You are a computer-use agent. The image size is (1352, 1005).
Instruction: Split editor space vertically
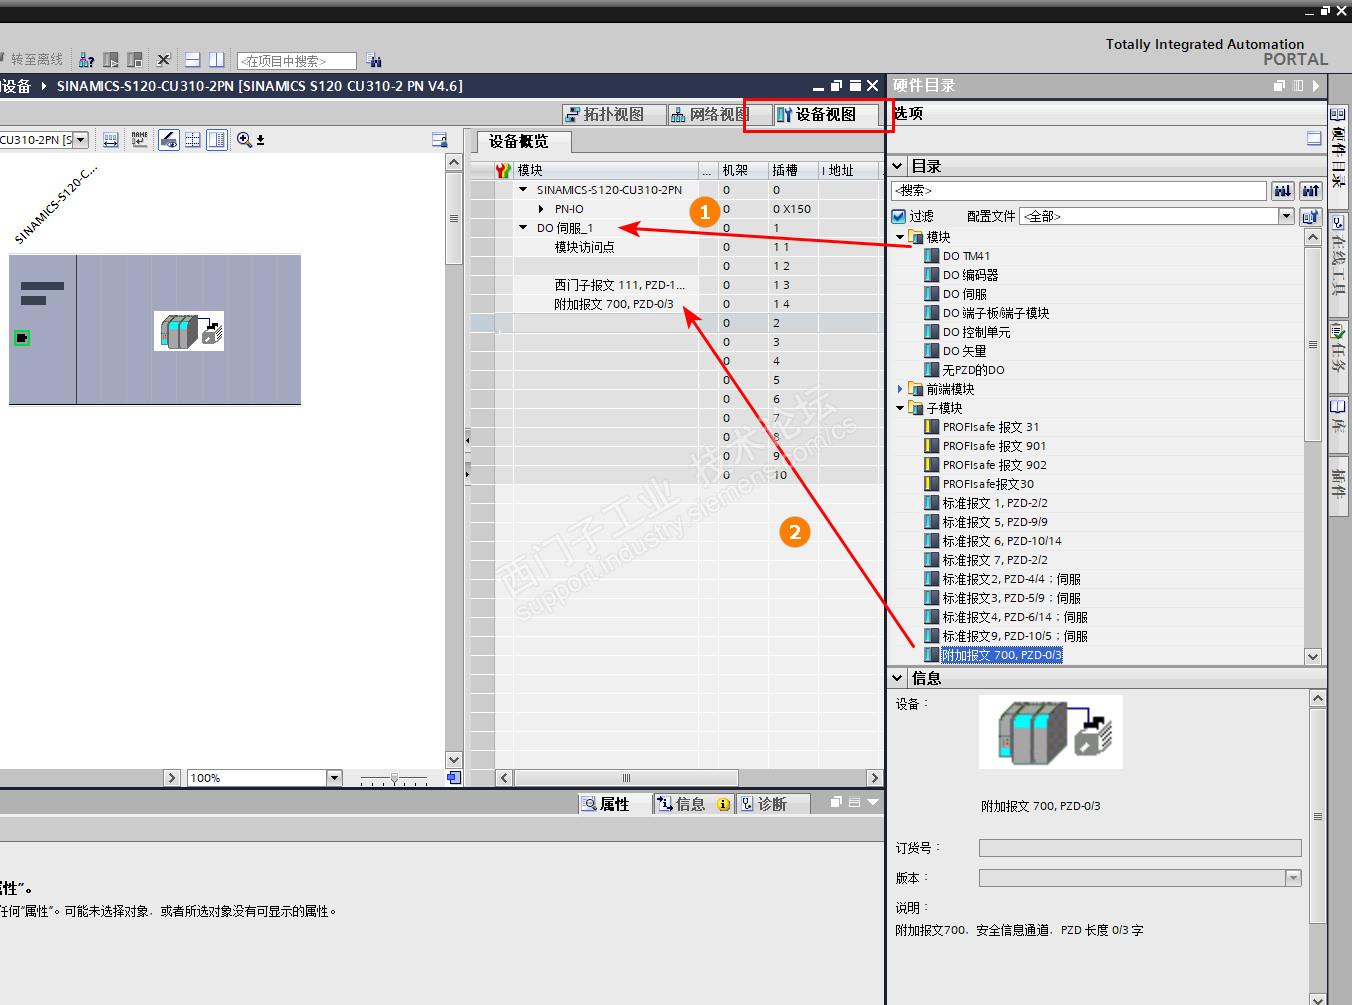click(x=216, y=60)
